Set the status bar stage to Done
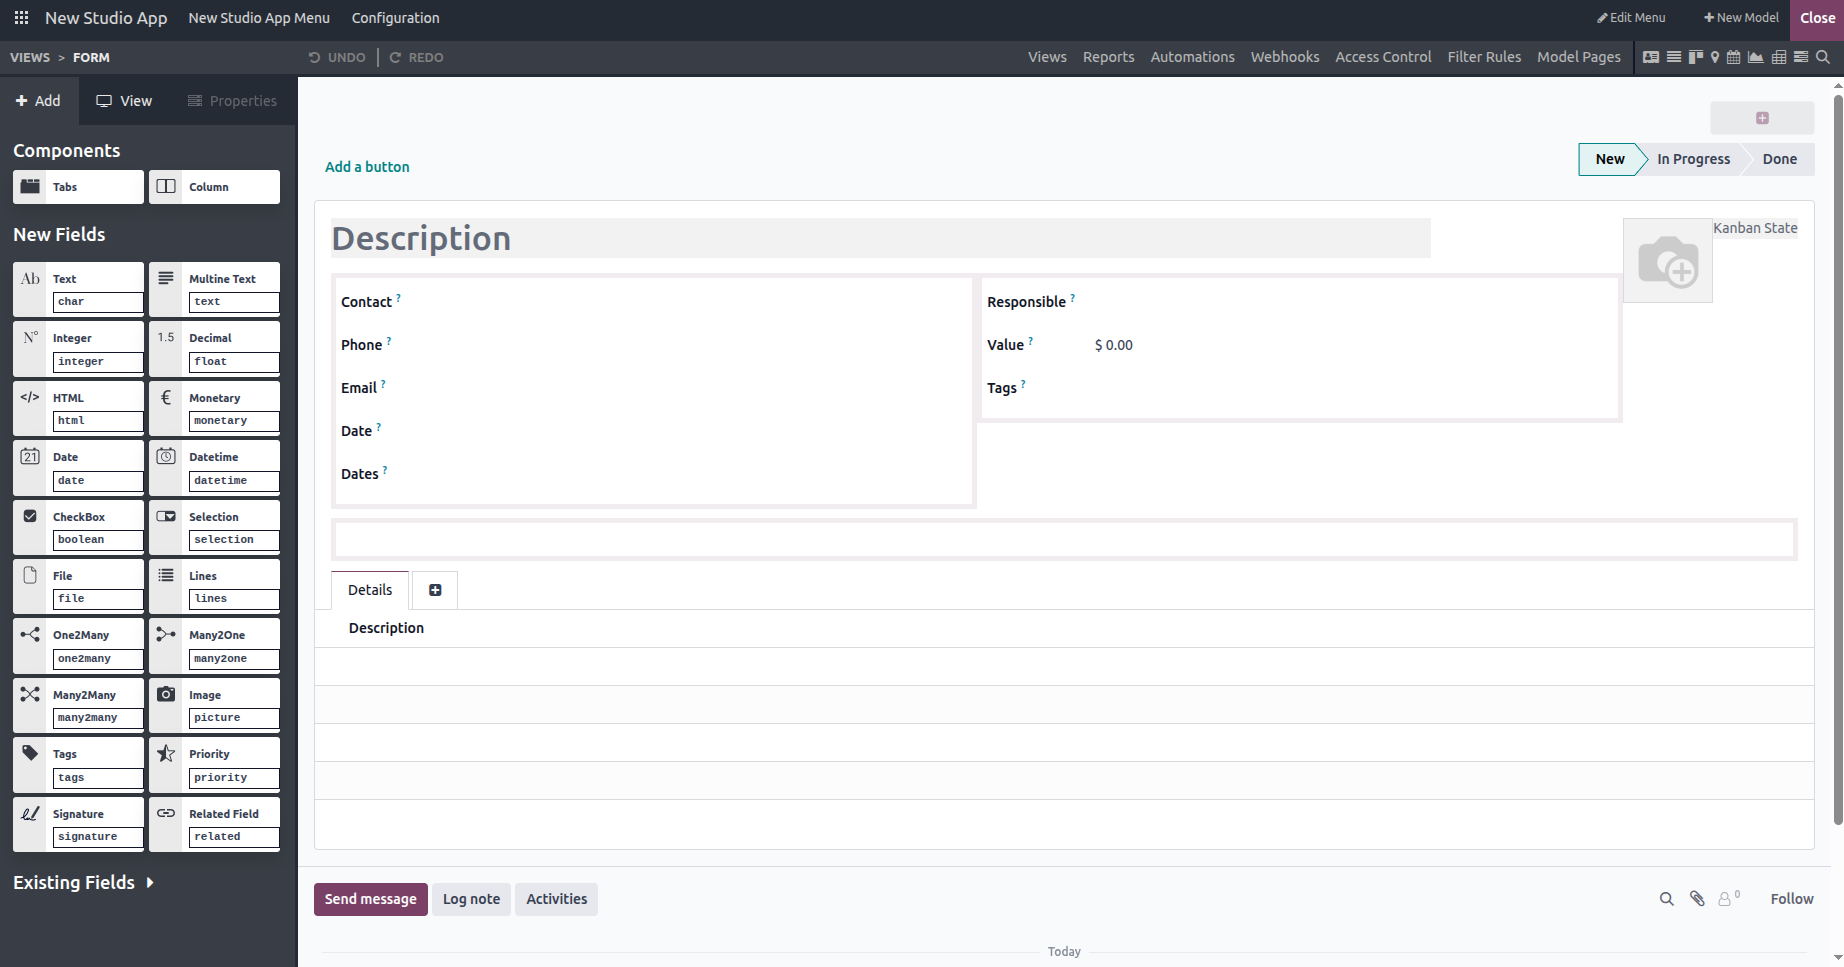 [1779, 159]
